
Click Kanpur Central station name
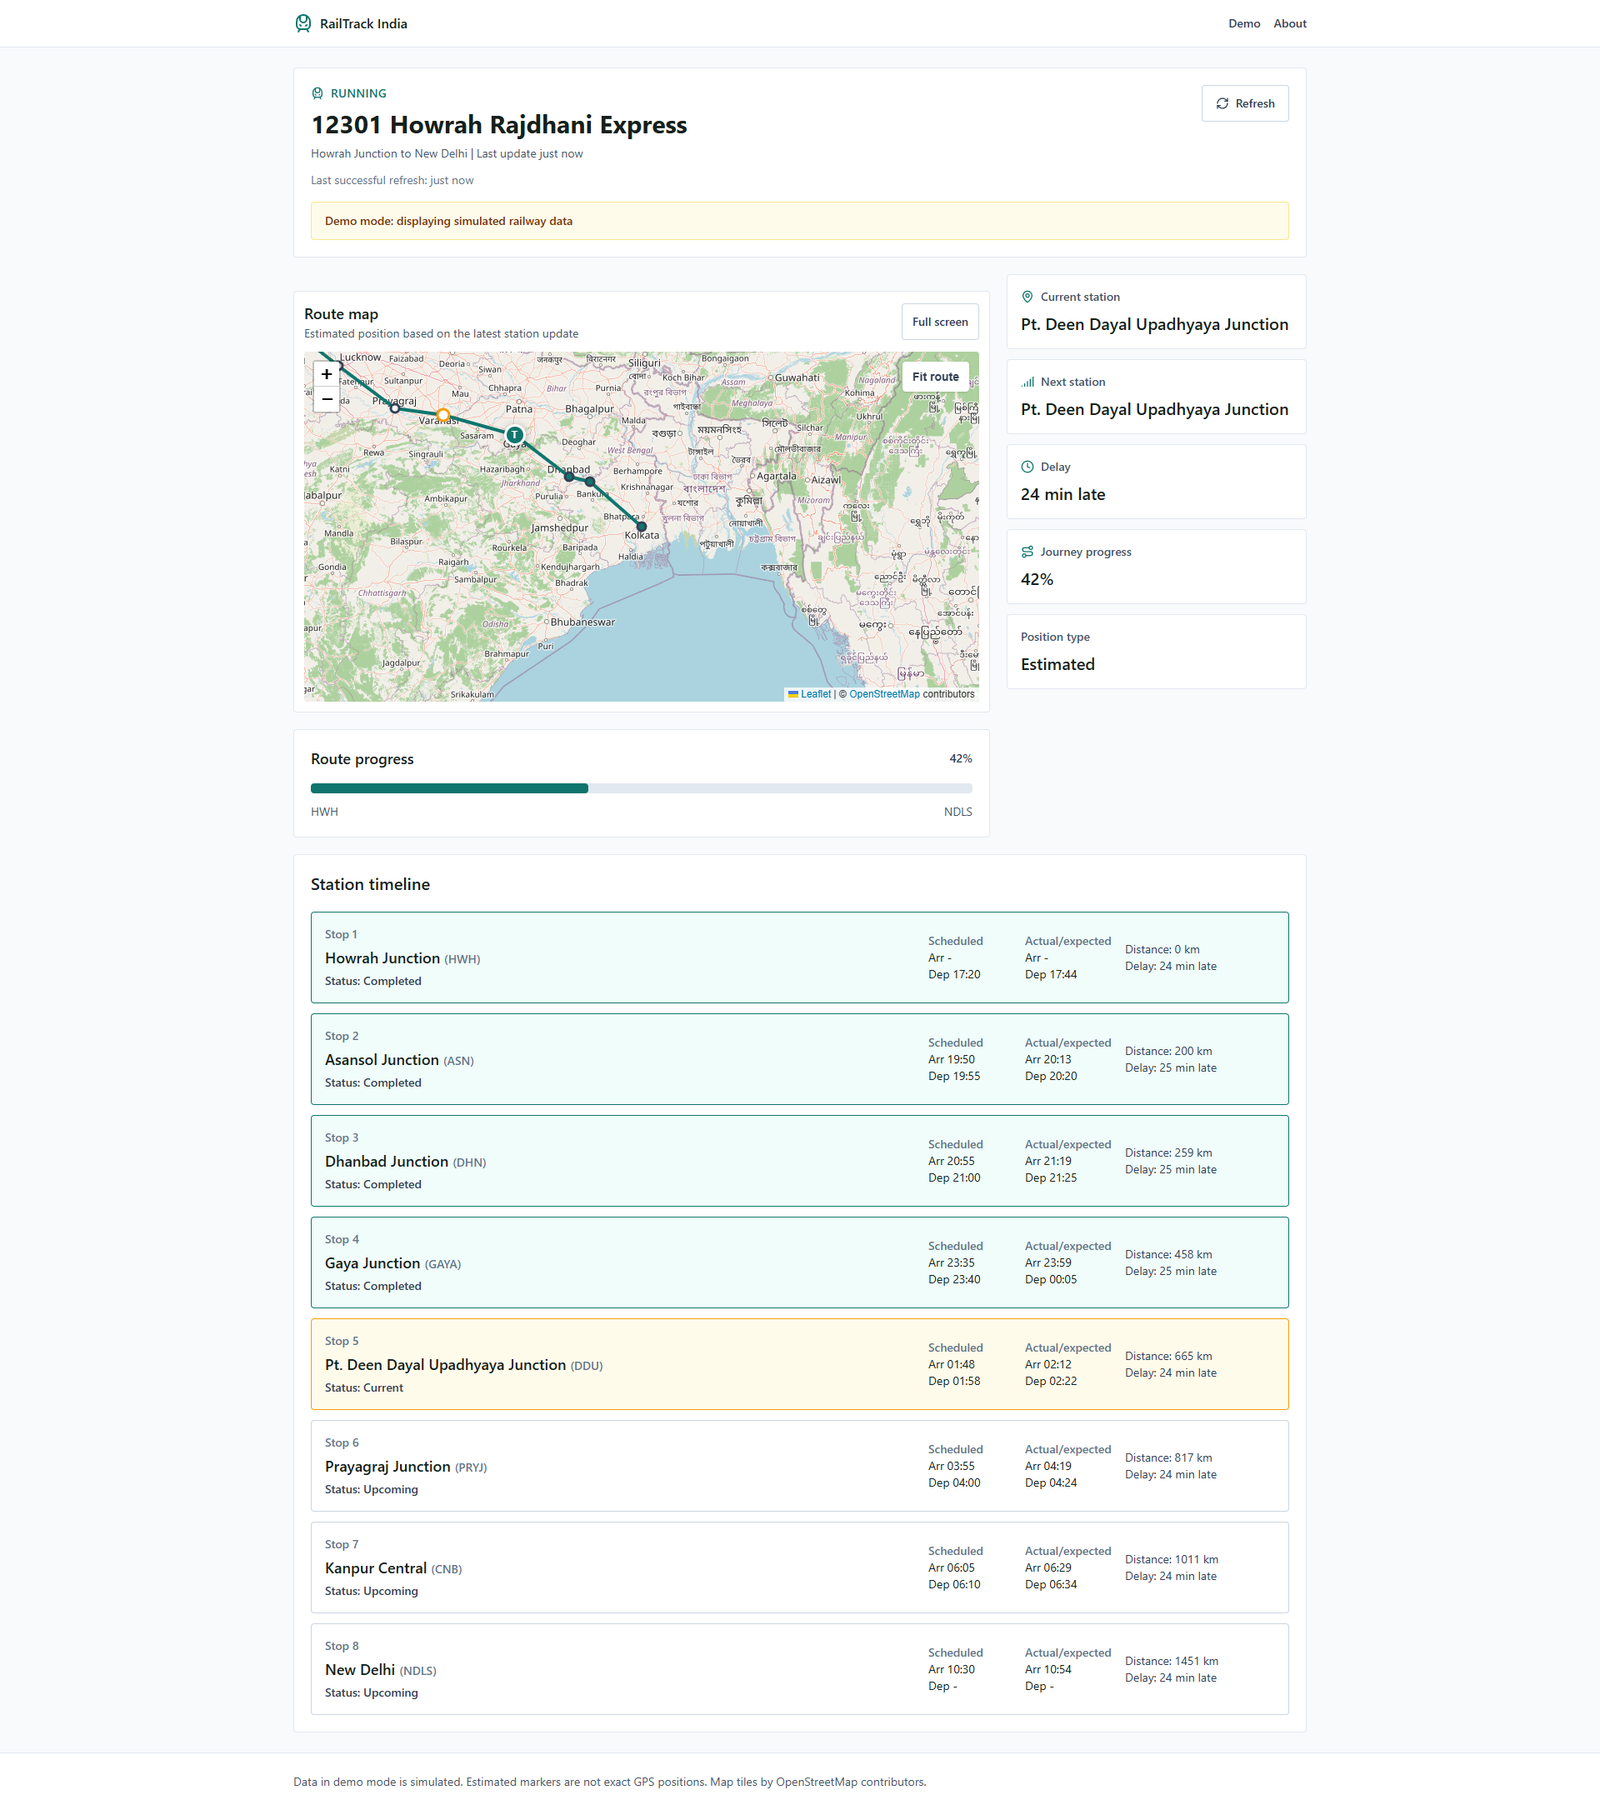pos(376,1568)
